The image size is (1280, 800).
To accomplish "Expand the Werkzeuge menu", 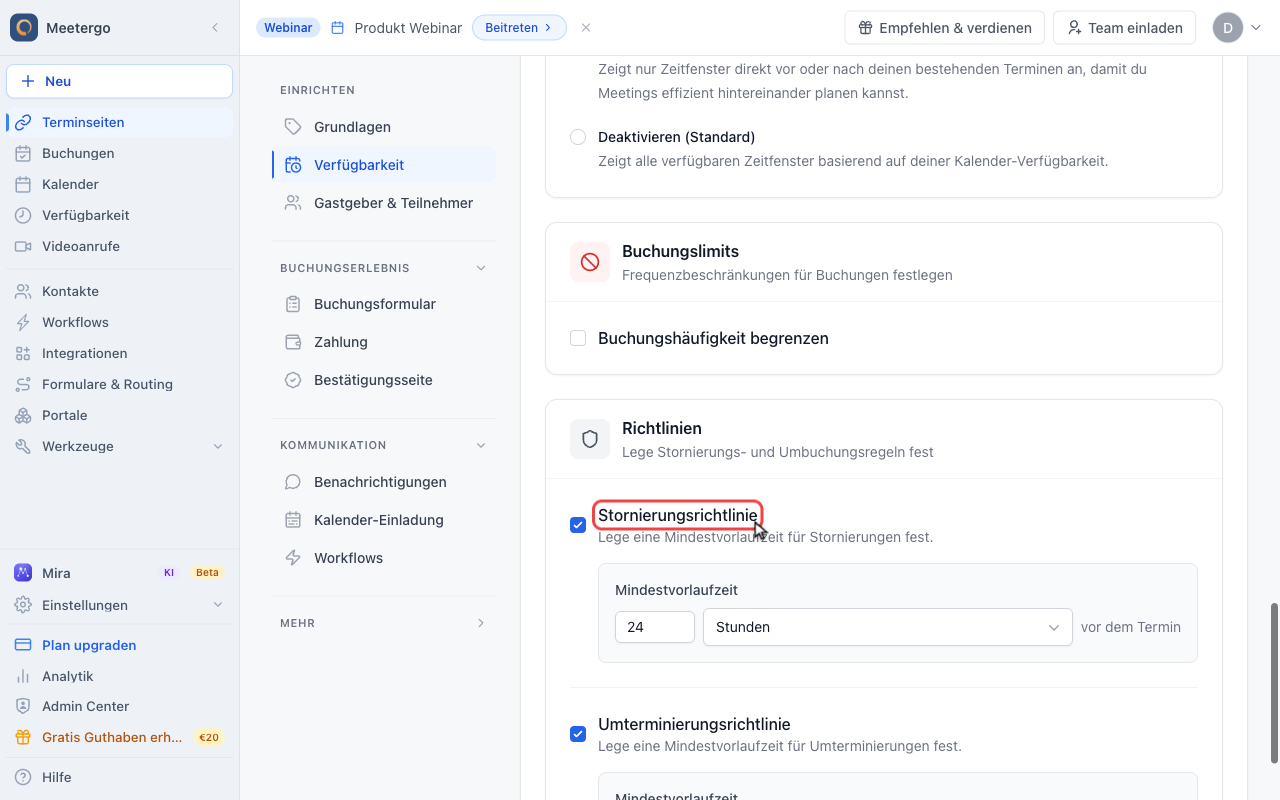I will tap(218, 446).
